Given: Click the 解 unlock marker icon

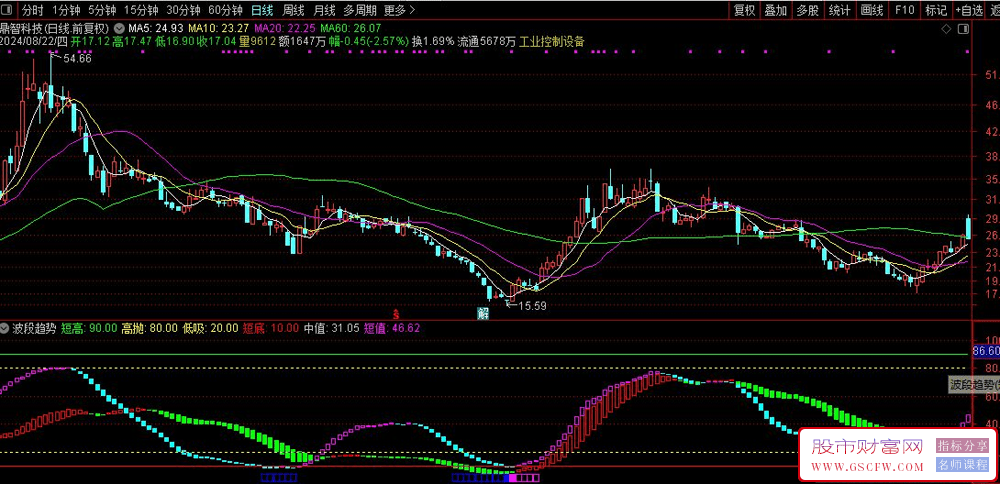Looking at the screenshot, I should tap(483, 313).
